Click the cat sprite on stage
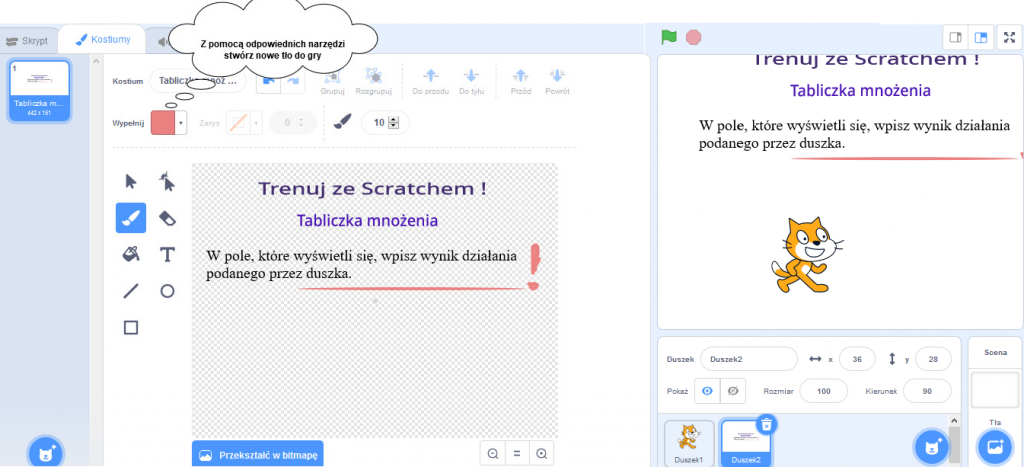 click(x=806, y=255)
